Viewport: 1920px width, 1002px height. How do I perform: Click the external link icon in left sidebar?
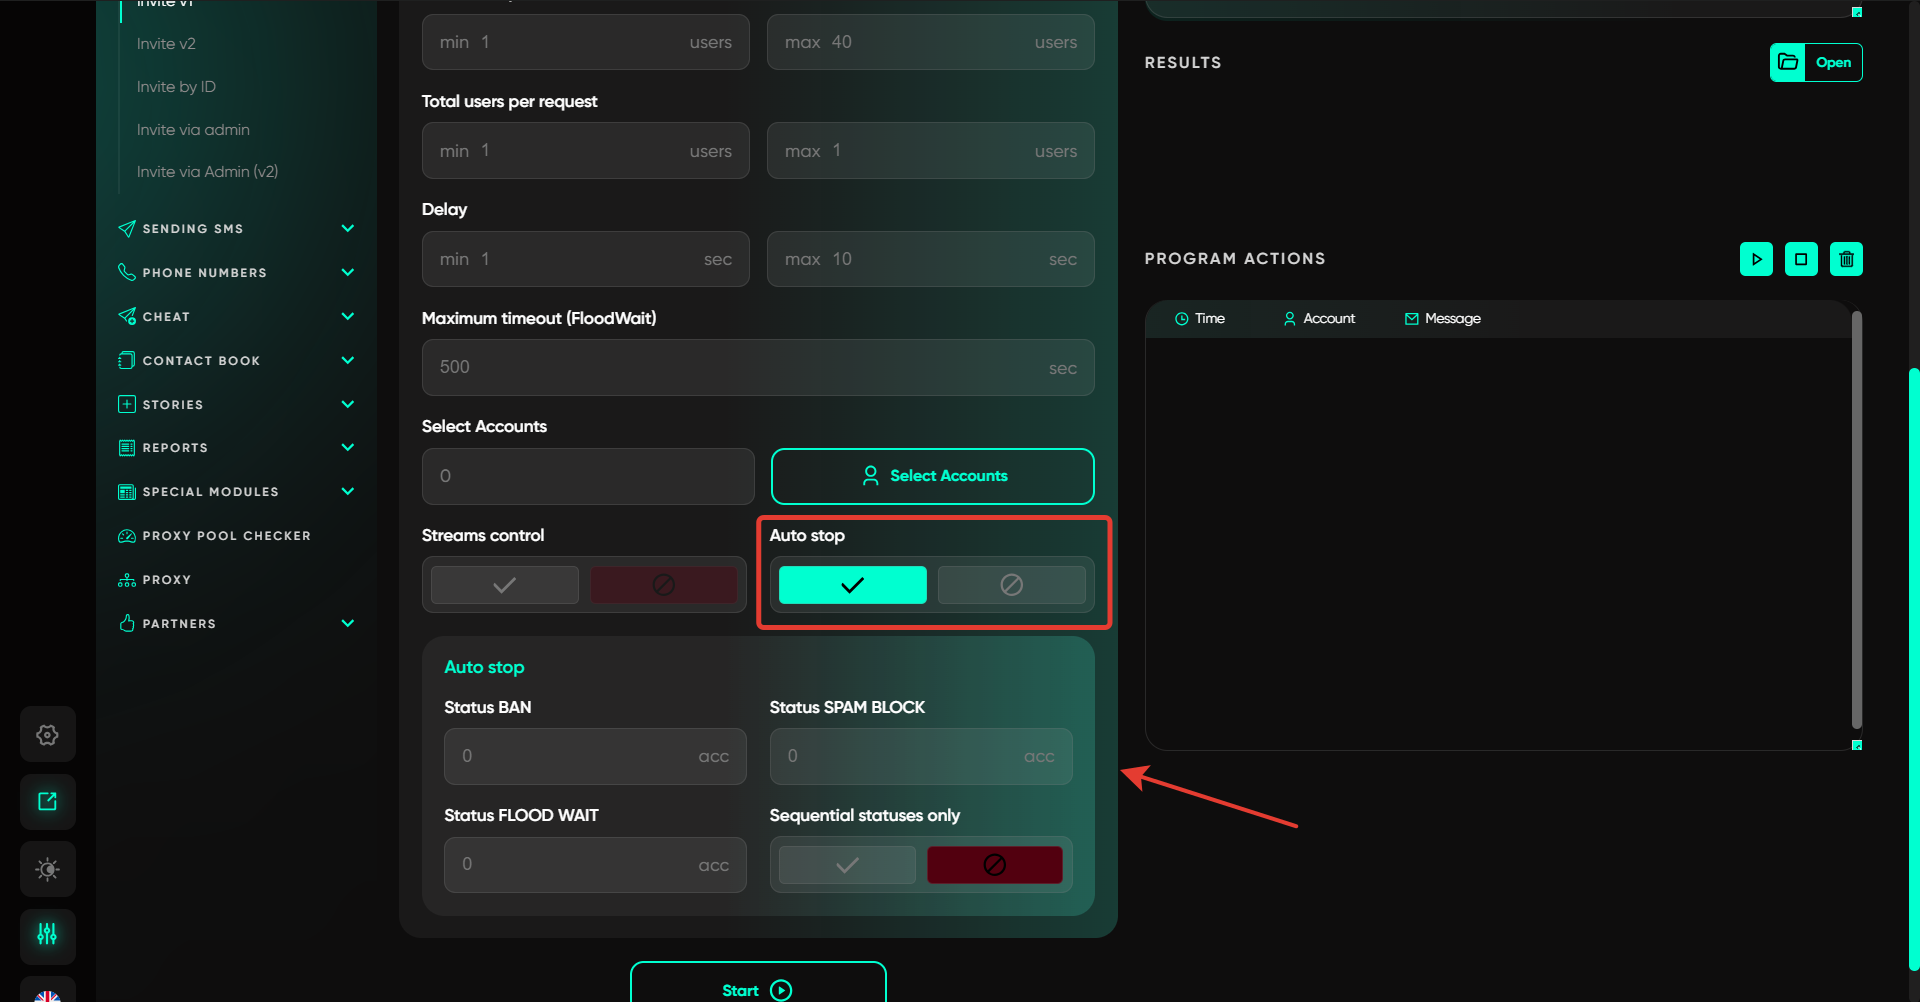[47, 801]
